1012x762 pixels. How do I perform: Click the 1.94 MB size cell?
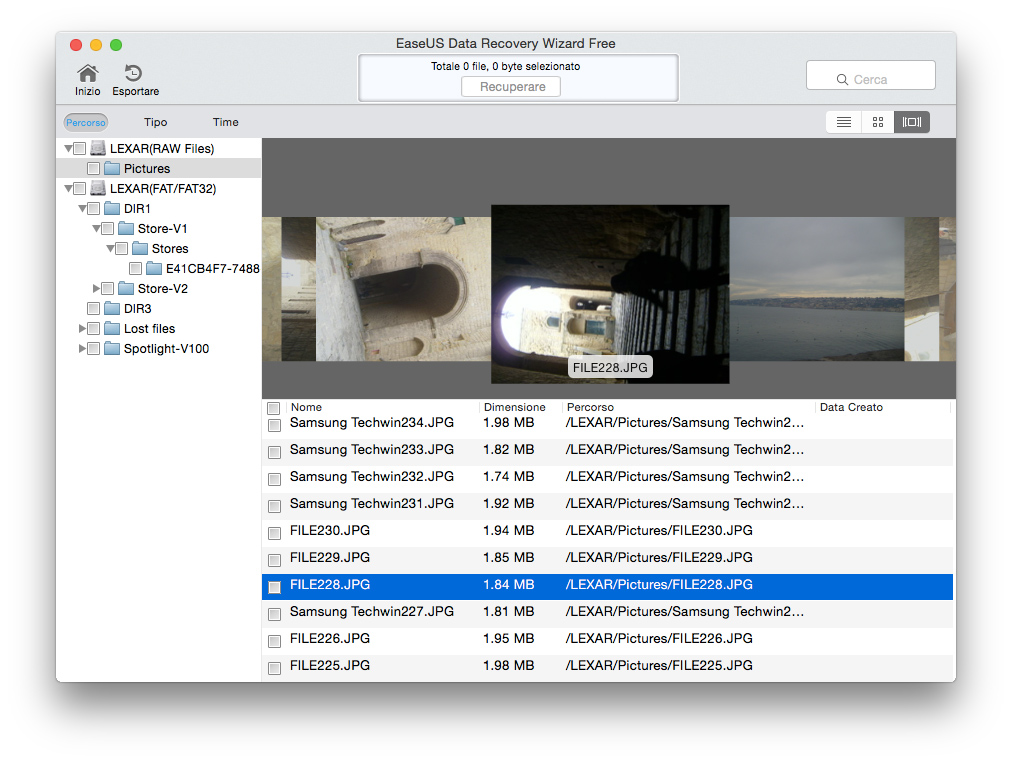click(x=509, y=530)
